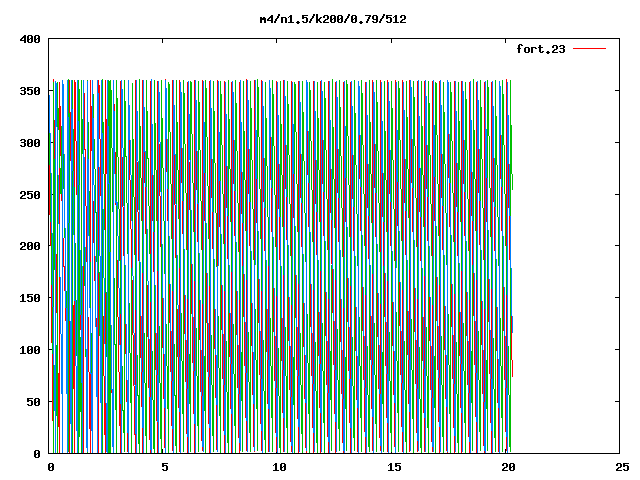Click the y-axis label 200

click(x=30, y=246)
